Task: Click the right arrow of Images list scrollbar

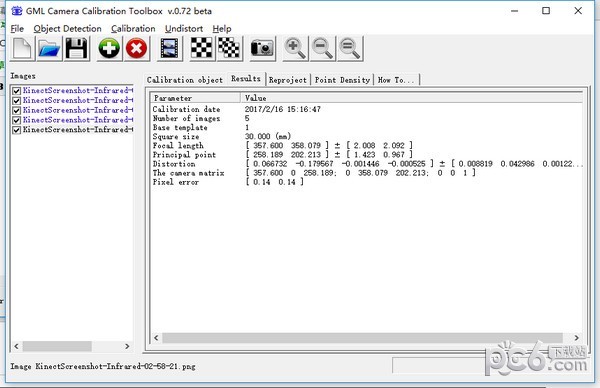Action: pyautogui.click(x=127, y=346)
